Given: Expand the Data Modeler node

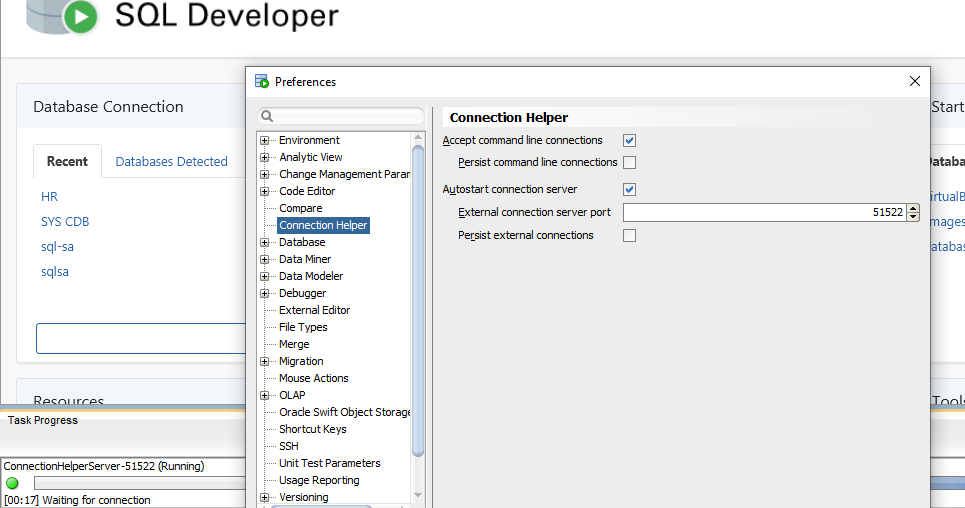Looking at the screenshot, I should tap(265, 276).
